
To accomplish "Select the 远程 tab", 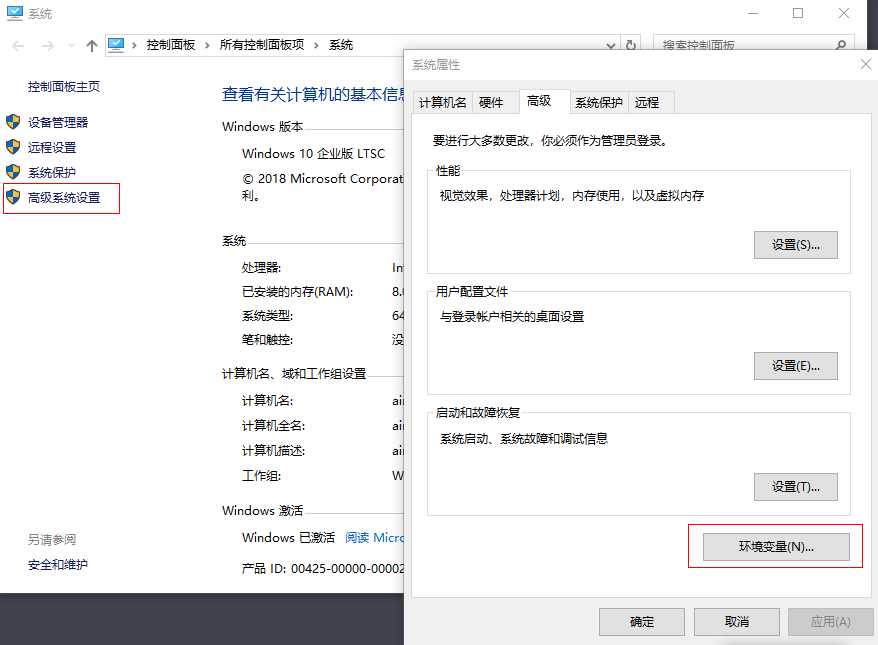I will tap(647, 103).
